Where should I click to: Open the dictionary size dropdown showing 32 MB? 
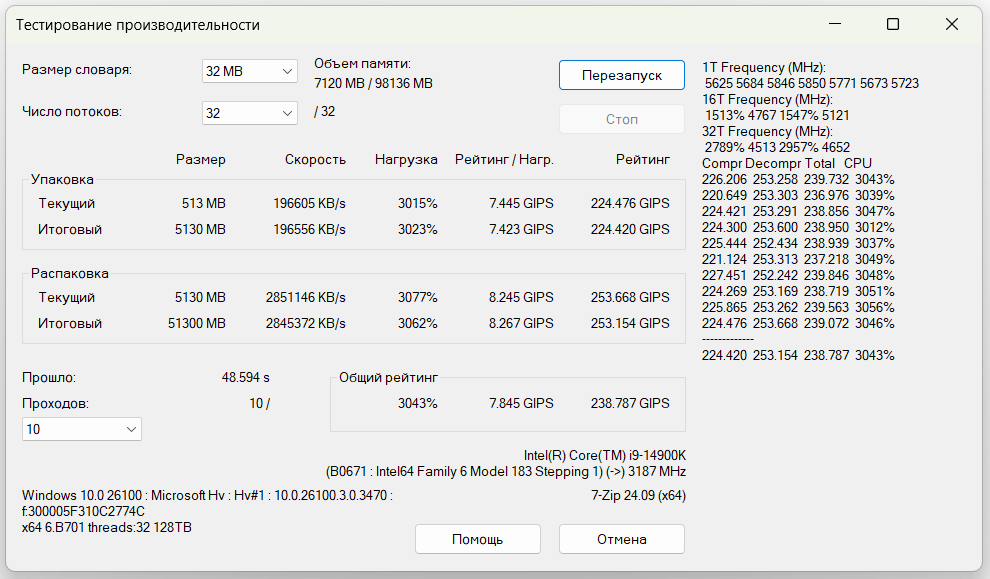(x=249, y=71)
